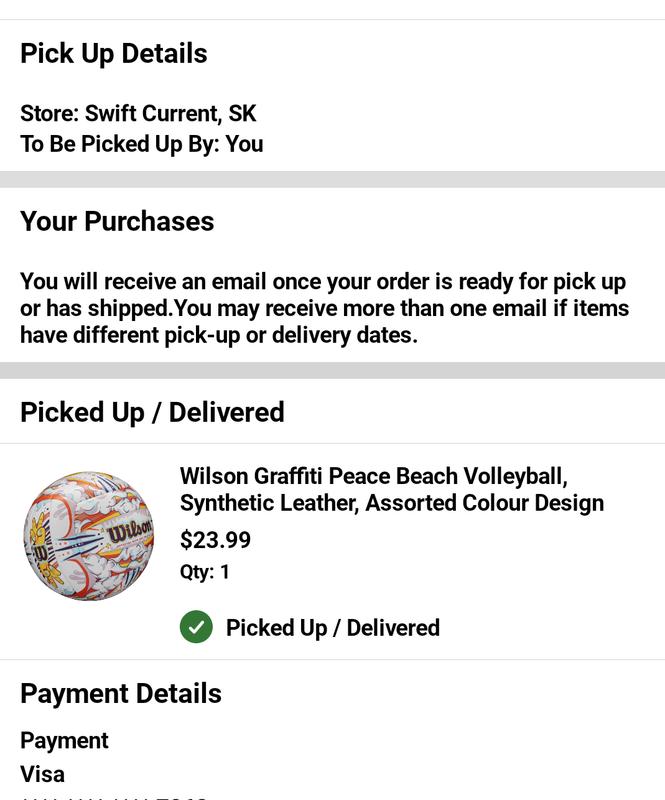
Task: Open the Wilson Graffiti Peace Beach Volleyball title
Action: click(373, 476)
